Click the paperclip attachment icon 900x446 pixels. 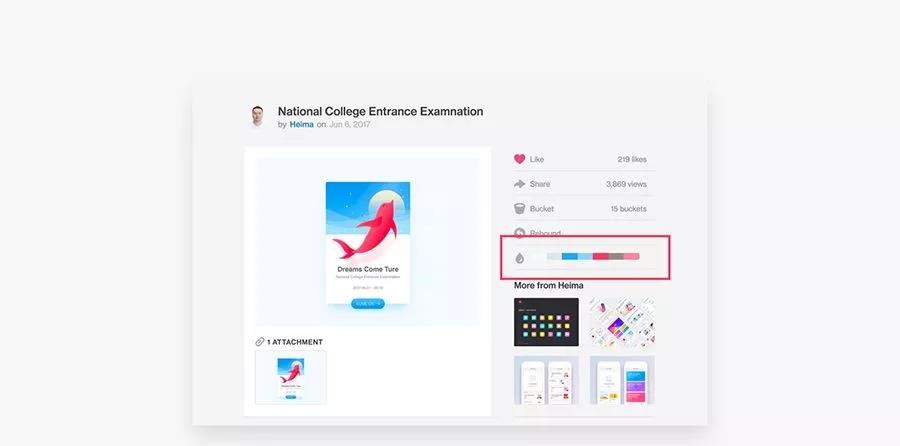(x=260, y=342)
